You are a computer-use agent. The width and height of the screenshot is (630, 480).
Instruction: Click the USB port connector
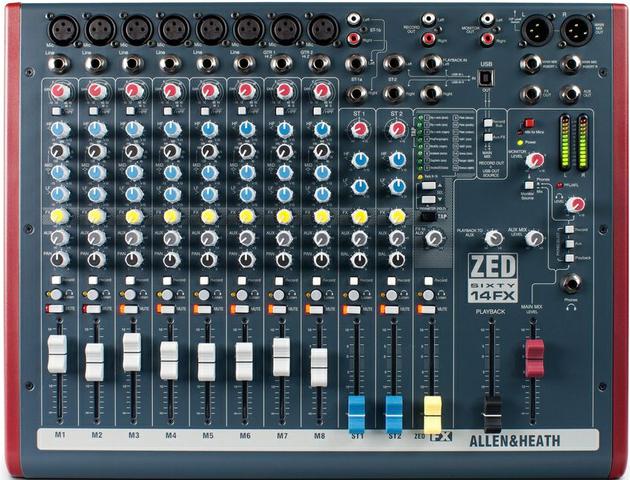486,76
